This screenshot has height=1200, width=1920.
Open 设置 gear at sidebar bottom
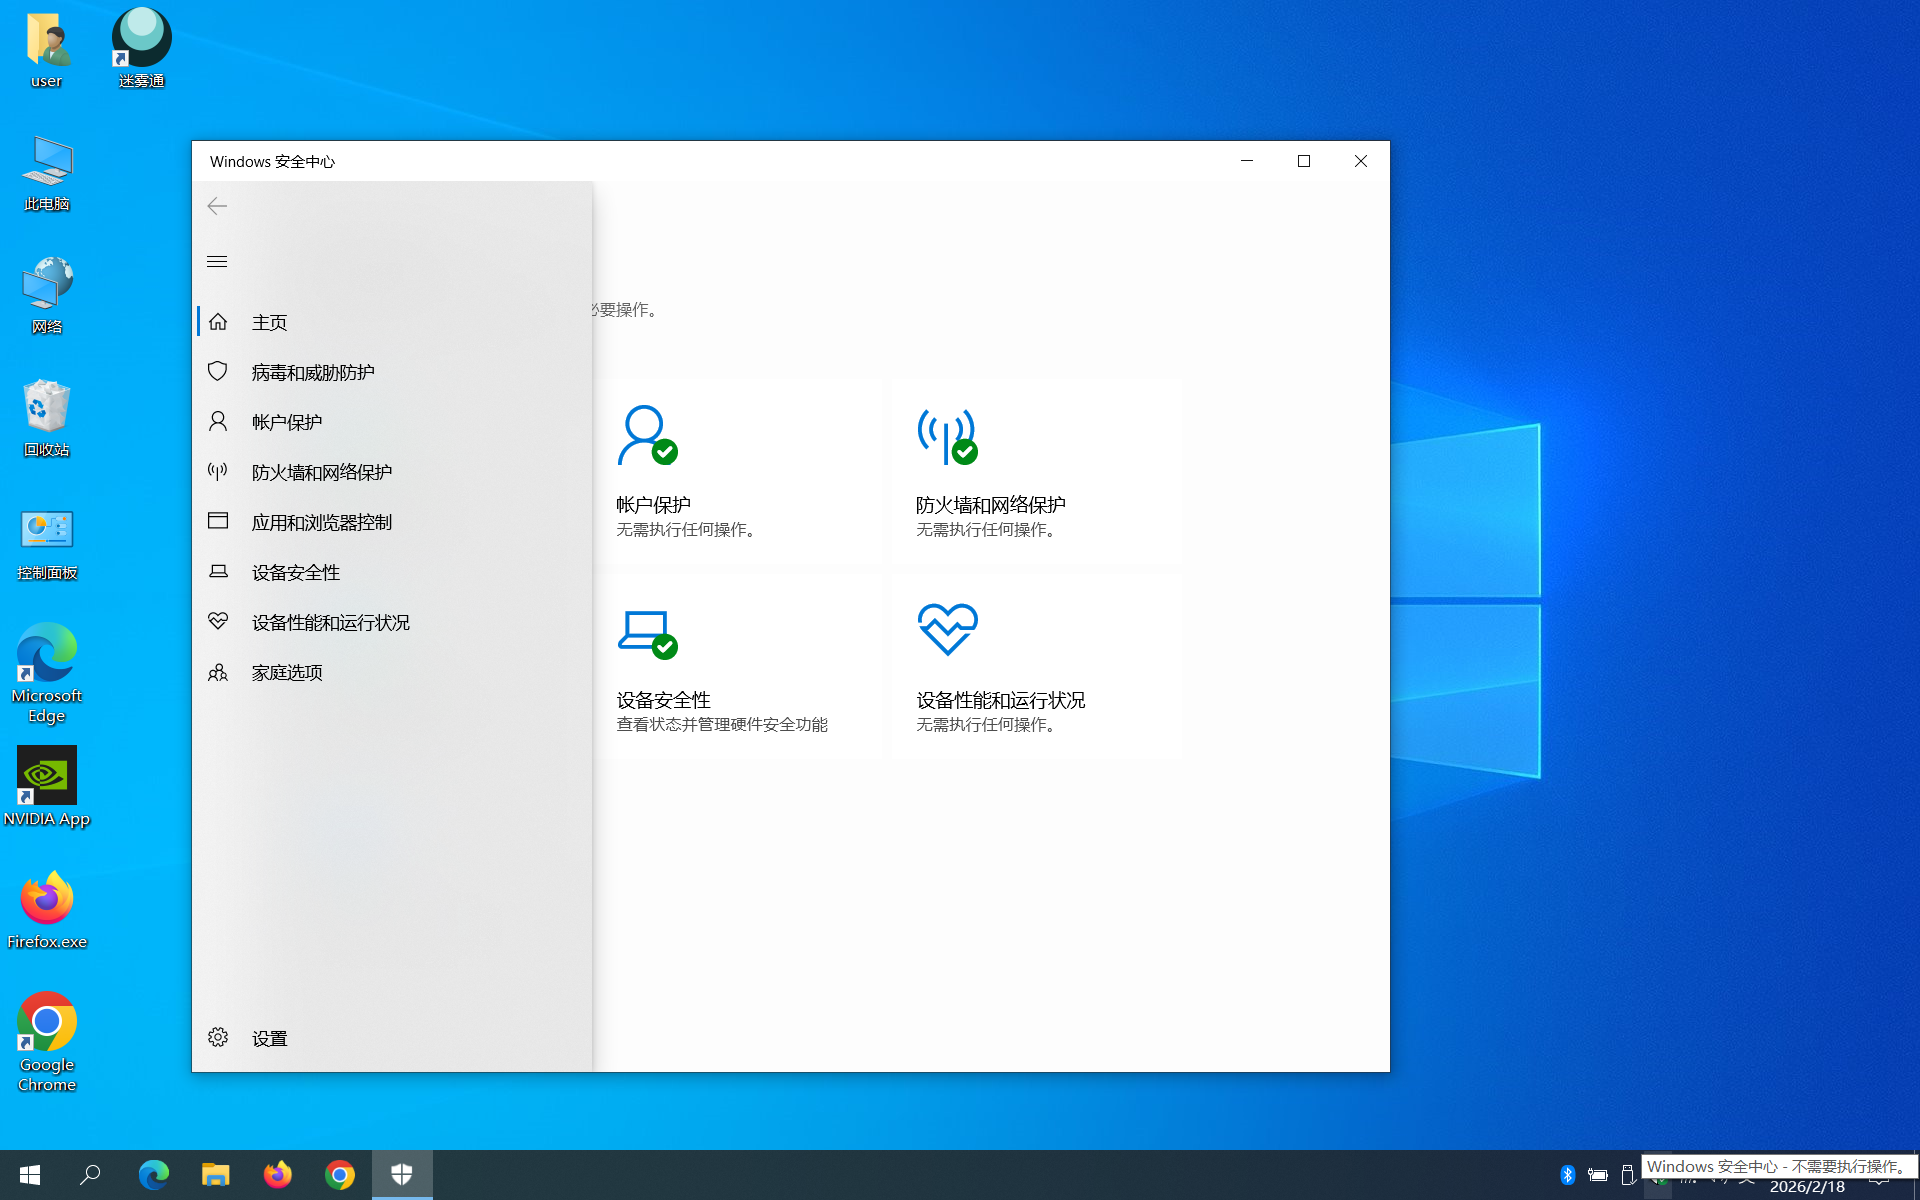218,1037
